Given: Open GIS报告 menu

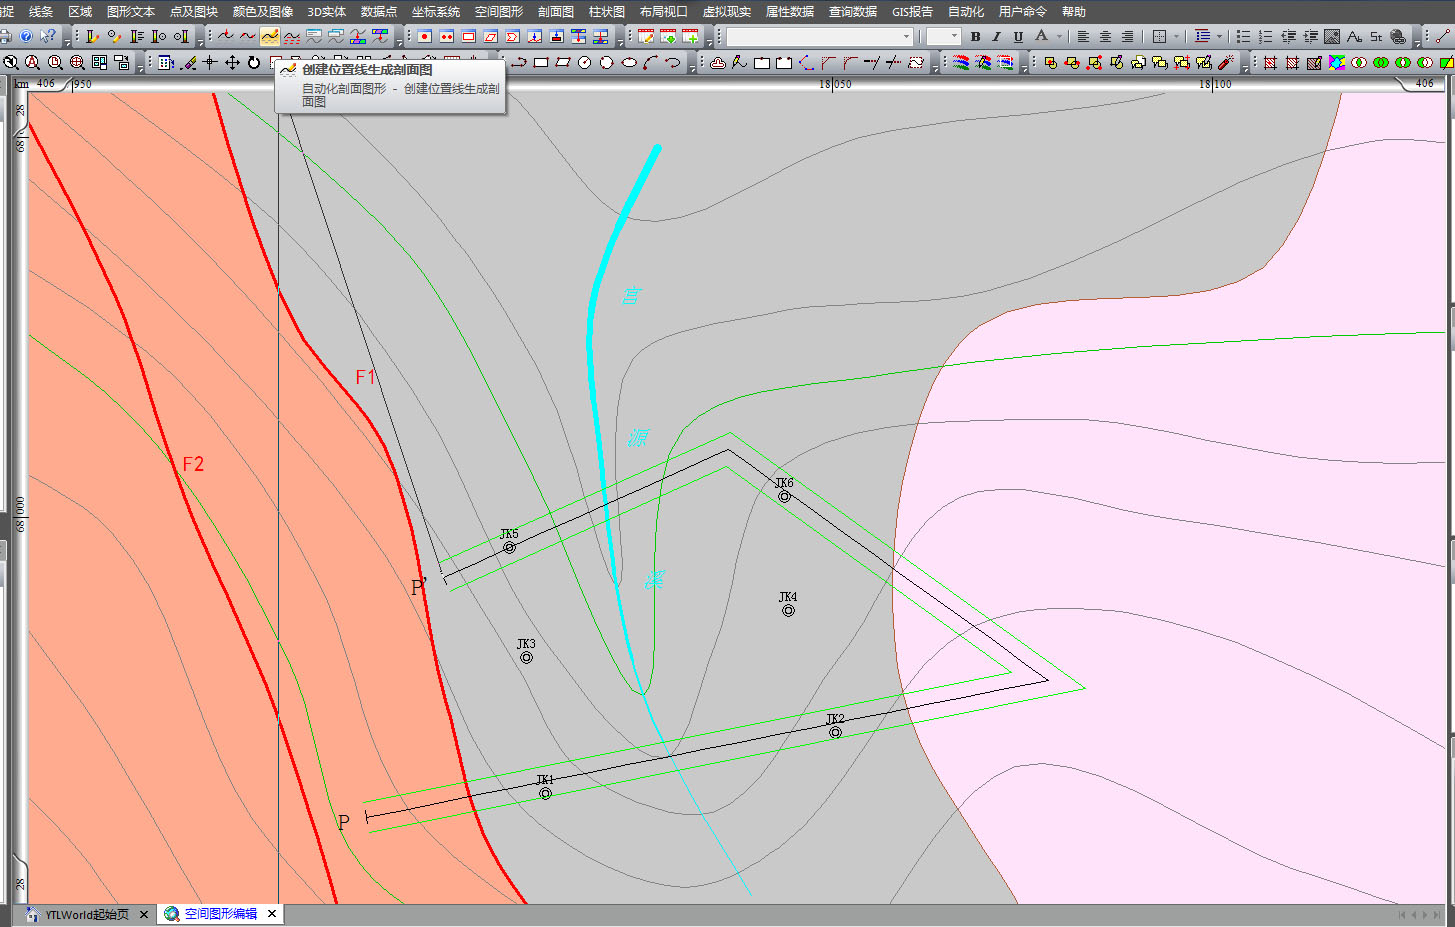Looking at the screenshot, I should click(x=912, y=11).
